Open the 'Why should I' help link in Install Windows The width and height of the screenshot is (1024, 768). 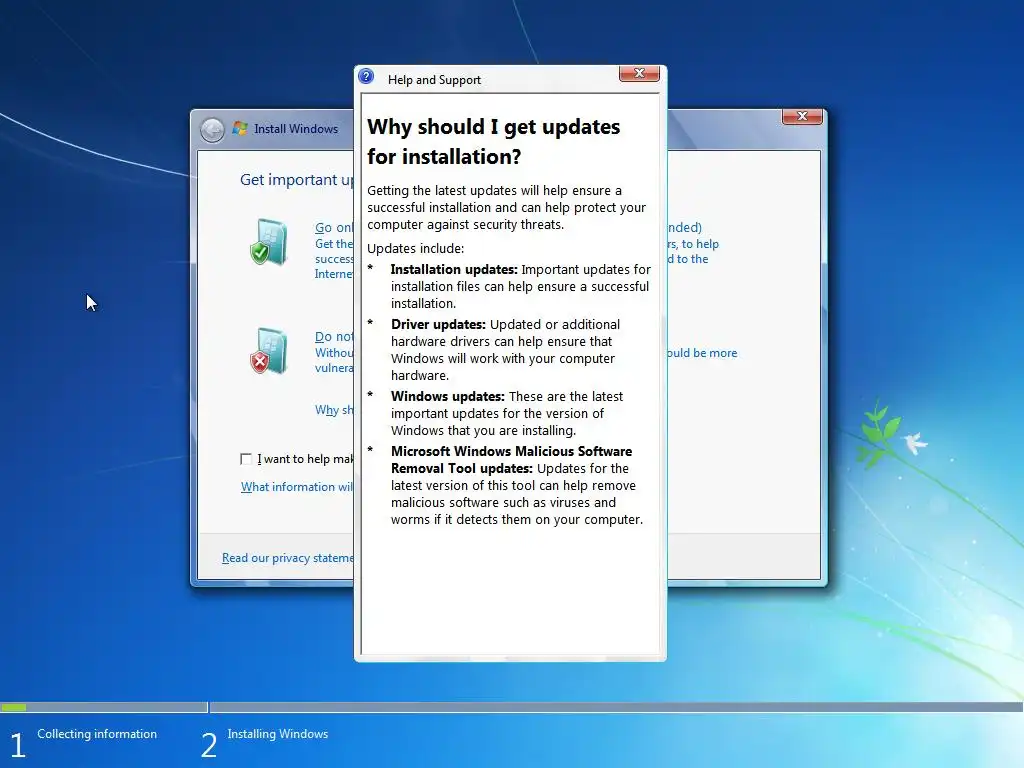334,410
